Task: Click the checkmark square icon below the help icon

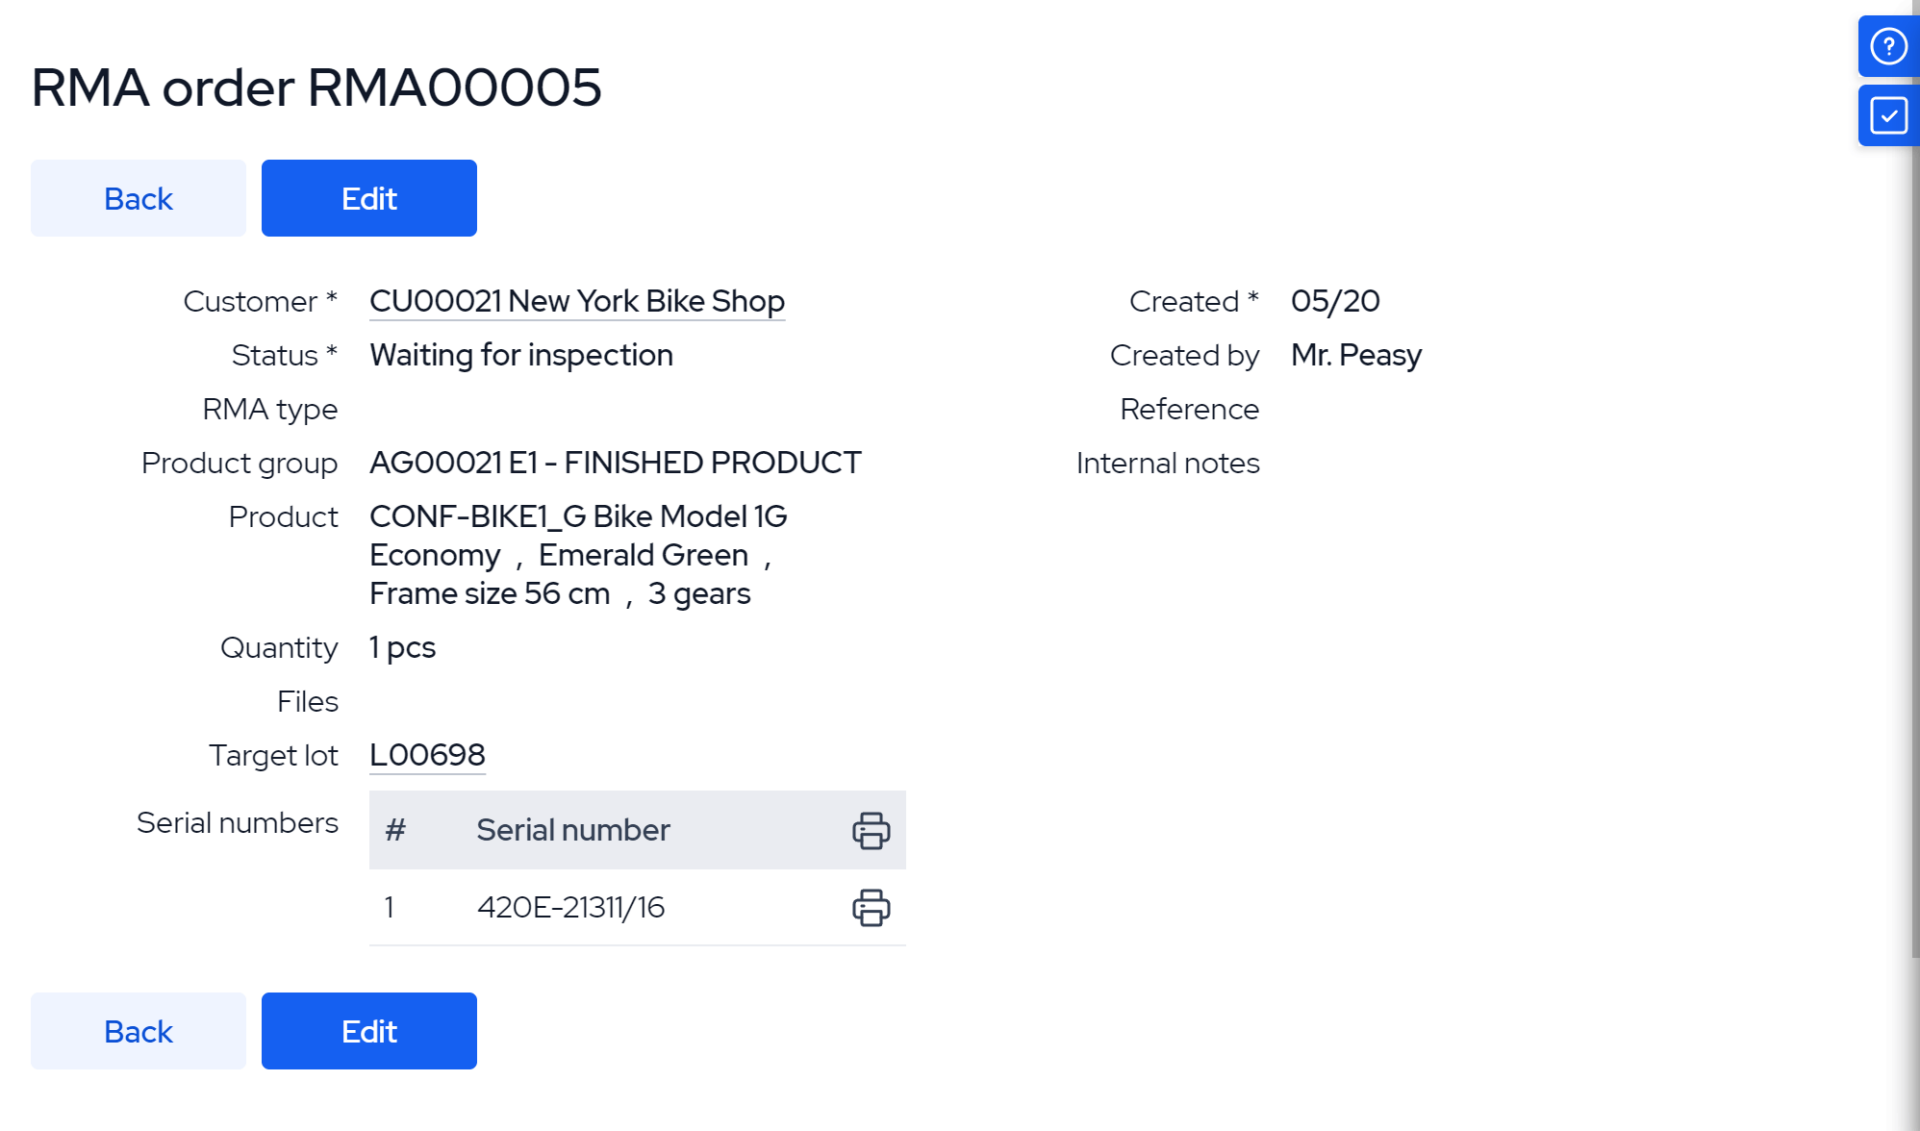Action: coord(1888,114)
